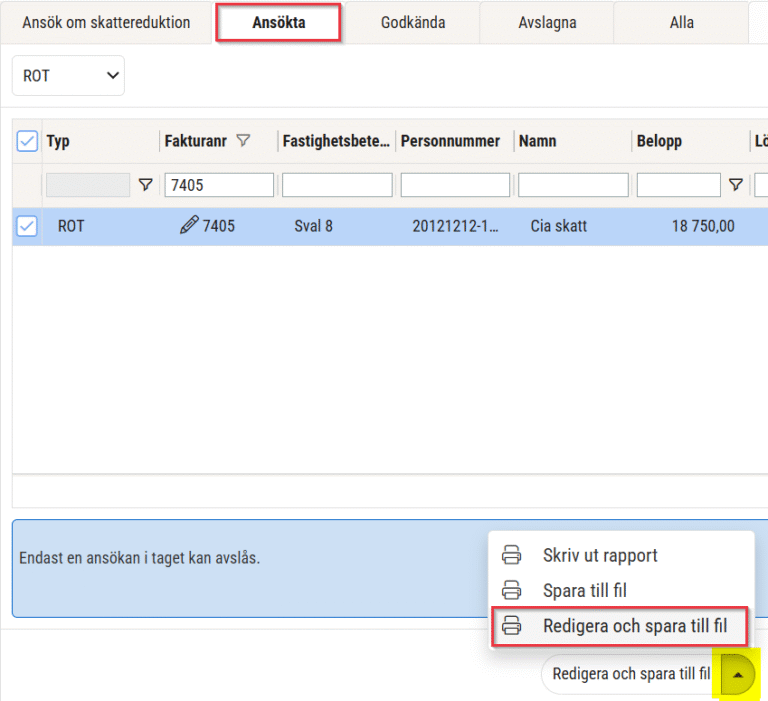Click the pencil edit icon beside invoice 7405
This screenshot has height=701, width=768.
pos(189,226)
